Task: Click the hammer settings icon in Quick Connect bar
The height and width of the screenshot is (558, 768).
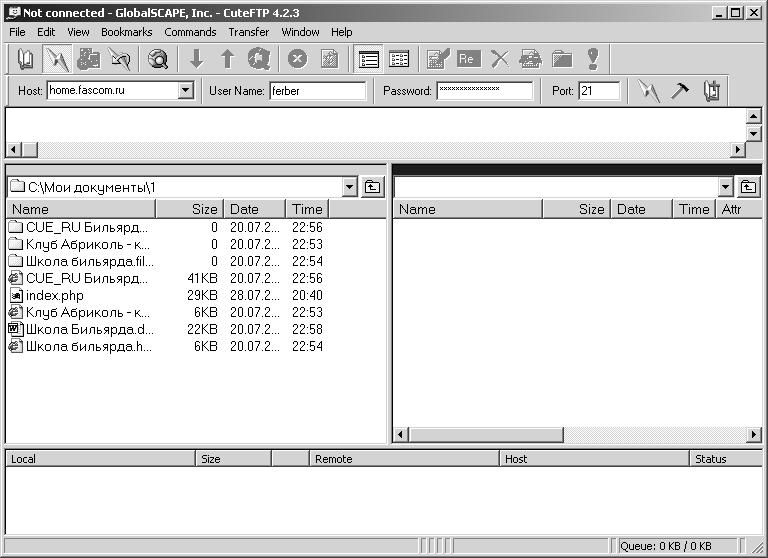Action: pyautogui.click(x=680, y=91)
